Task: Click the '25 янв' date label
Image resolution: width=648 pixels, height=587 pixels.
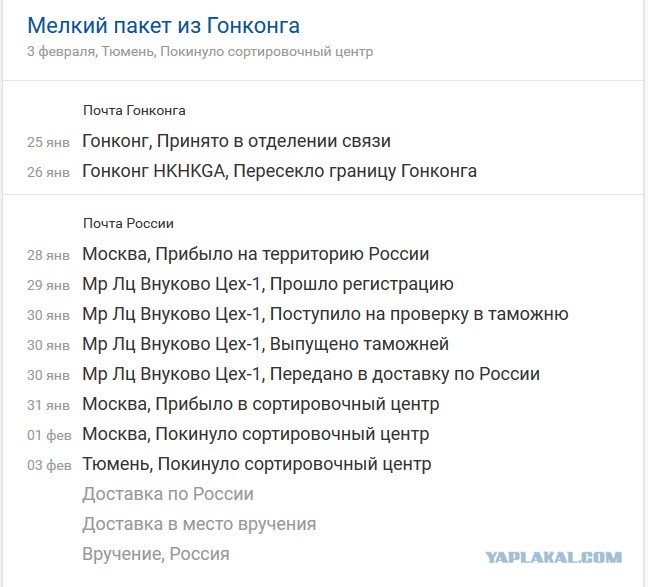Action: (x=48, y=142)
